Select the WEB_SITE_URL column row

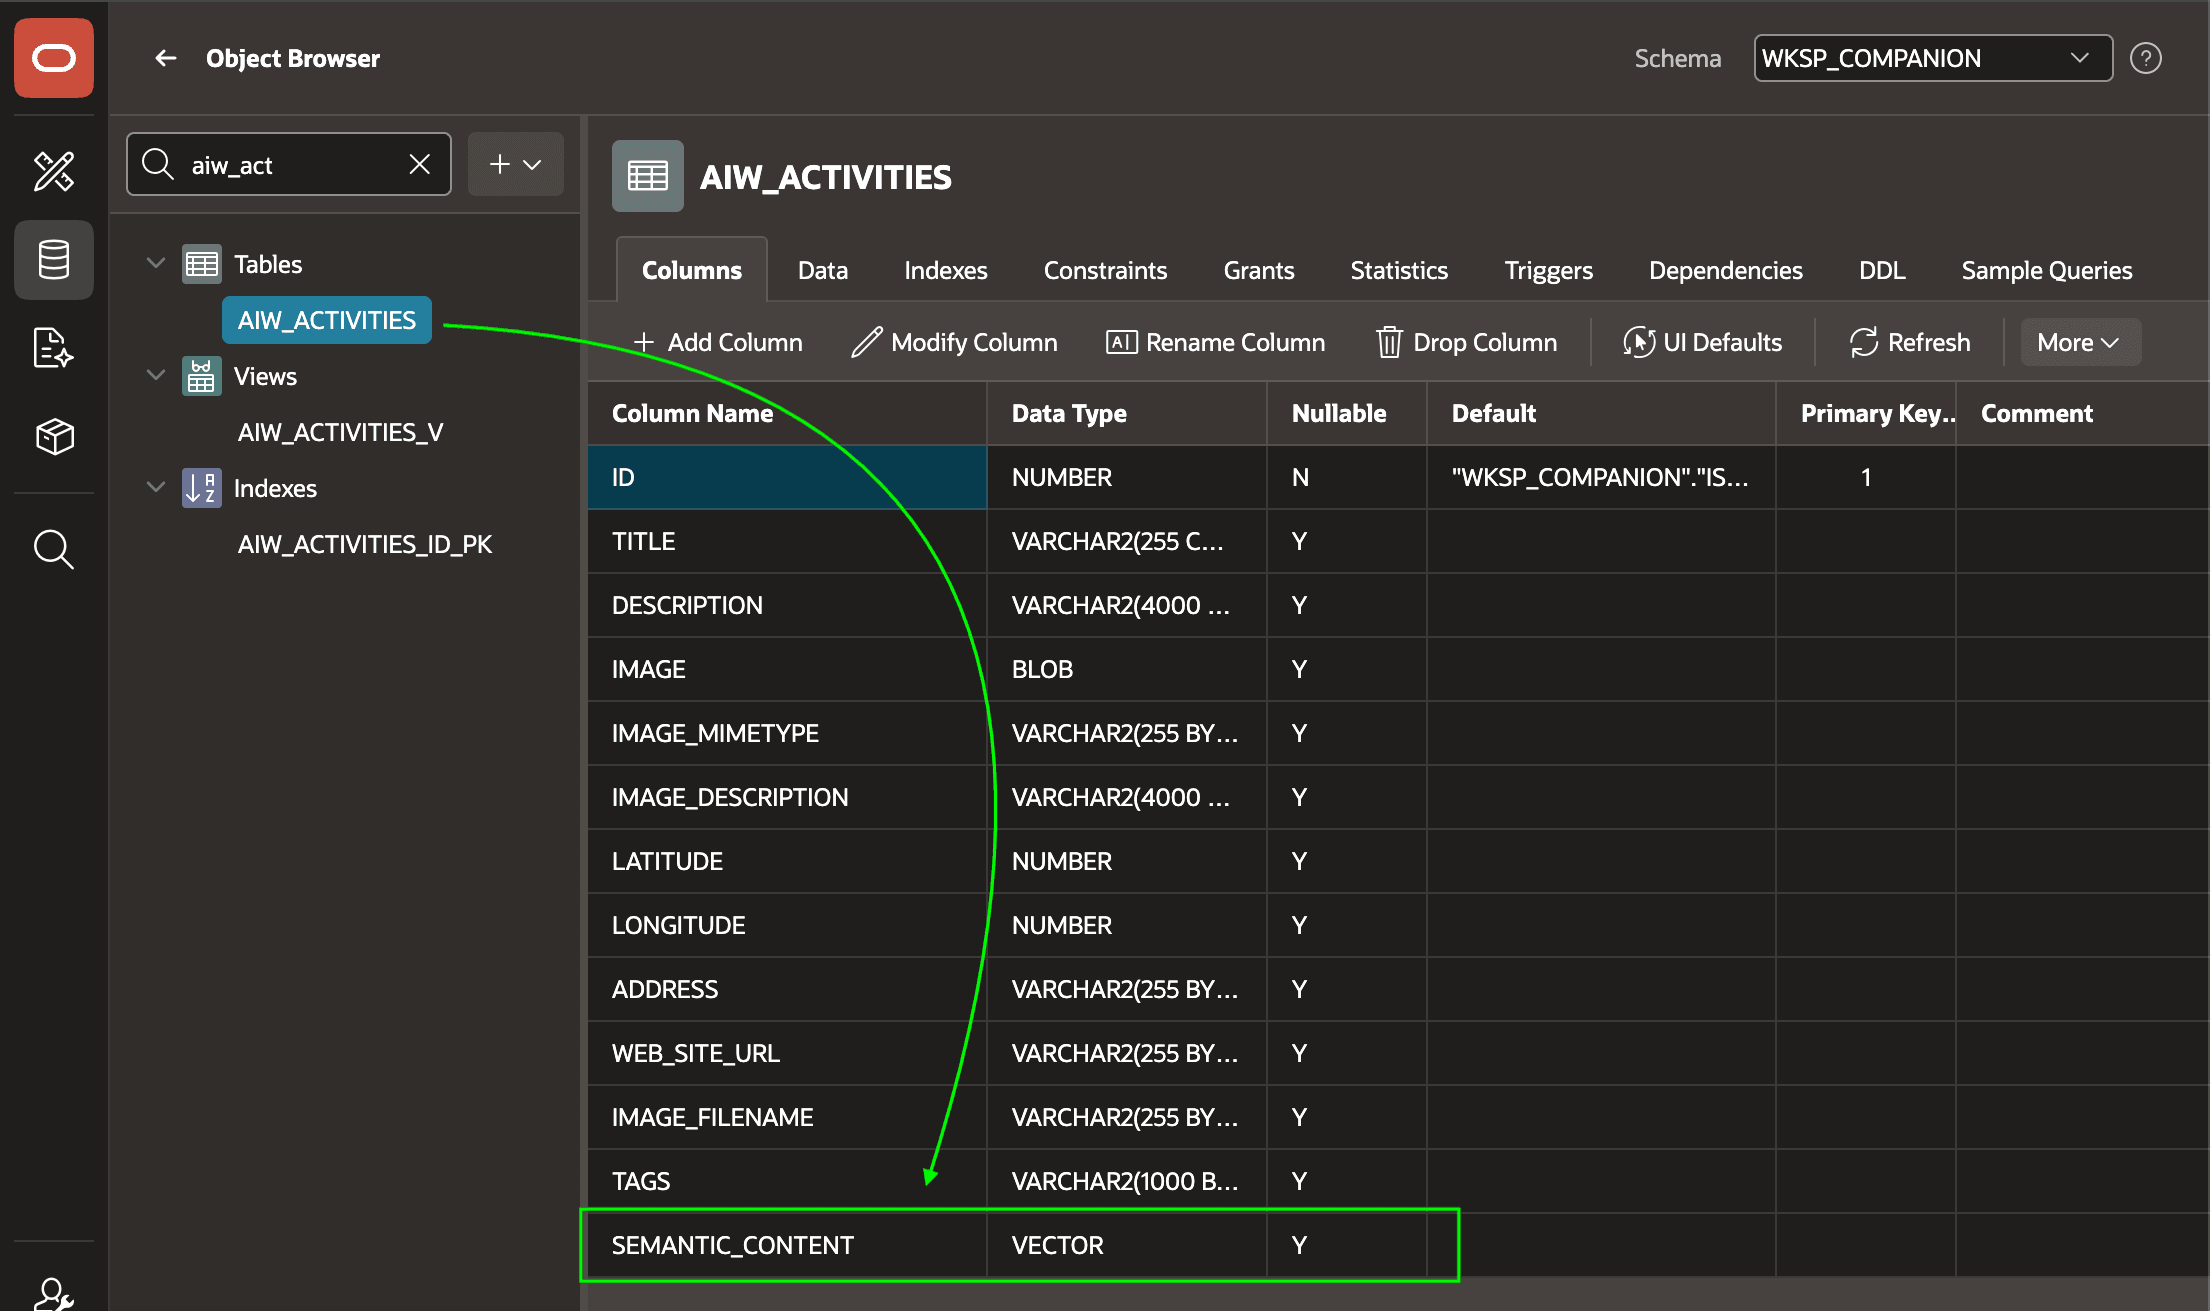pos(1398,1053)
